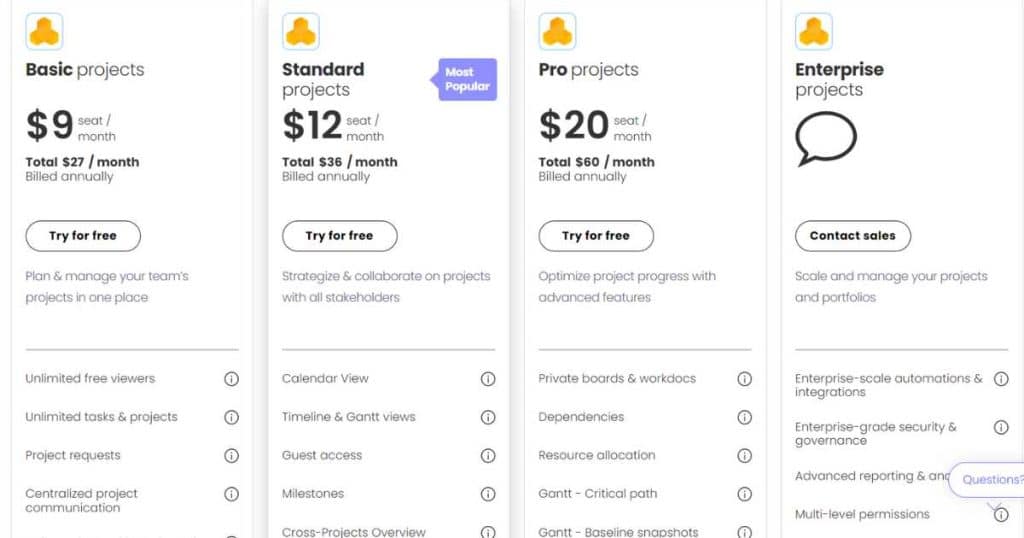Image resolution: width=1024 pixels, height=538 pixels.
Task: Open info for Enterprise-grade security & governance
Action: pos(1001,427)
